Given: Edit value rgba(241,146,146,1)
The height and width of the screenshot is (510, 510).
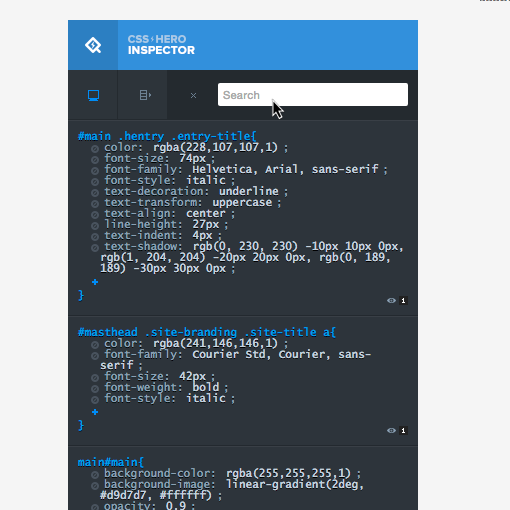Looking at the screenshot, I should tap(215, 343).
